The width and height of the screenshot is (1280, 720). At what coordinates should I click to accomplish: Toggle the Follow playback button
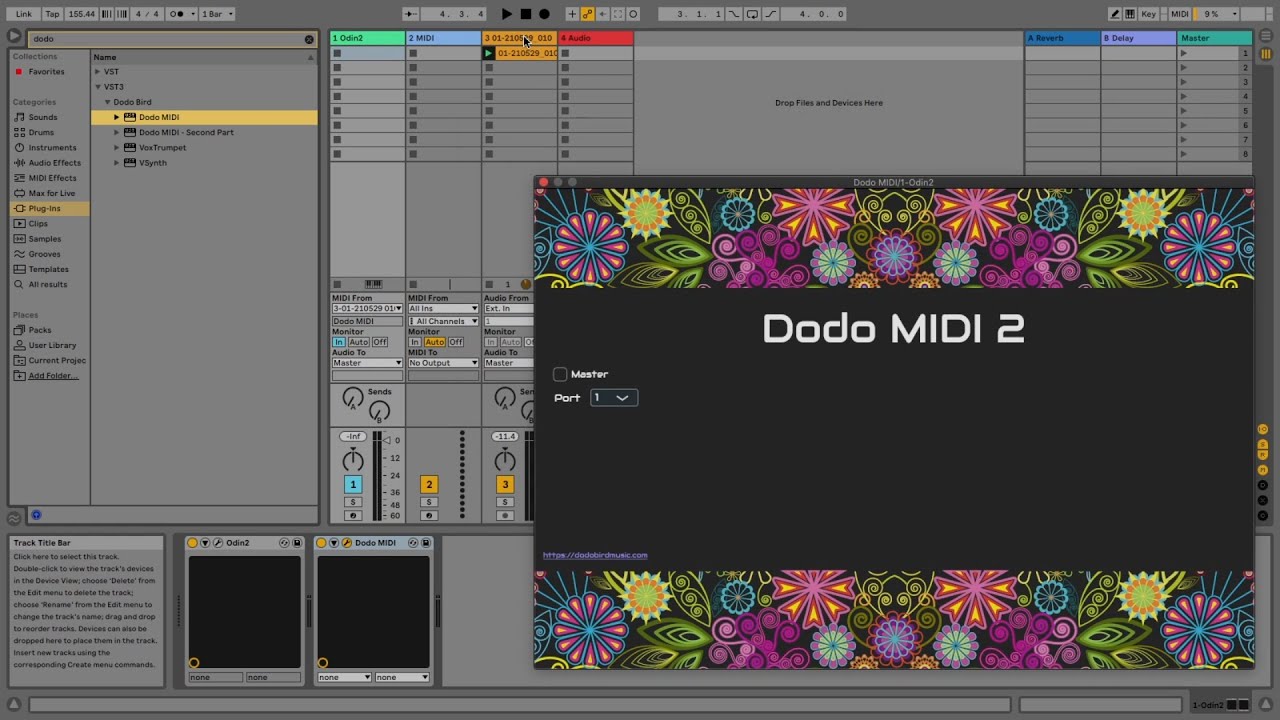(x=411, y=14)
